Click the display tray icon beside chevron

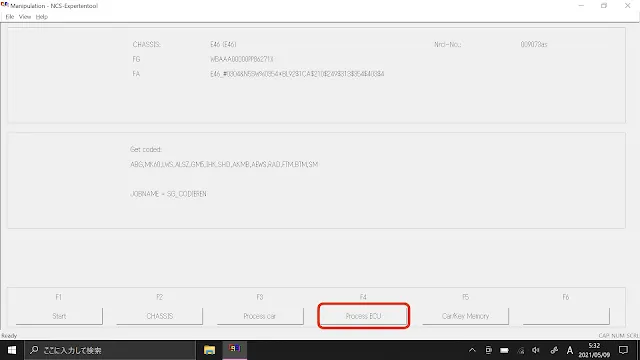coord(488,350)
